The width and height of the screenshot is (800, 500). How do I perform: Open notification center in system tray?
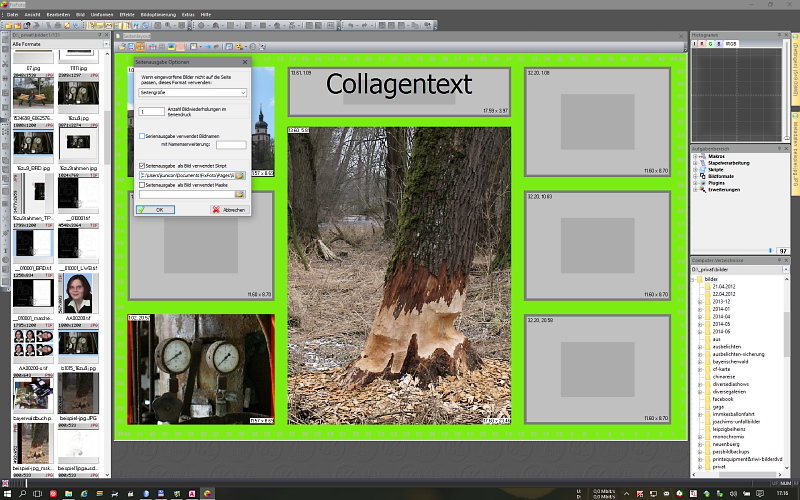pos(760,493)
